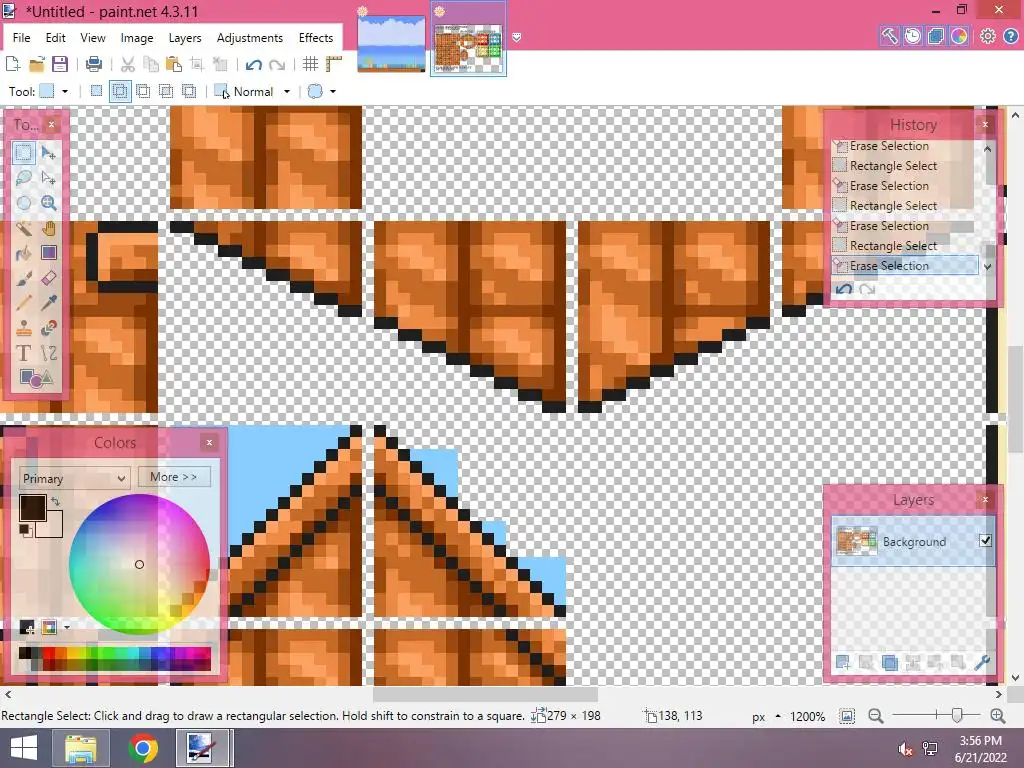Screen dimensions: 1024x768
Task: Select the Magic Wand tool
Action: coord(24,228)
